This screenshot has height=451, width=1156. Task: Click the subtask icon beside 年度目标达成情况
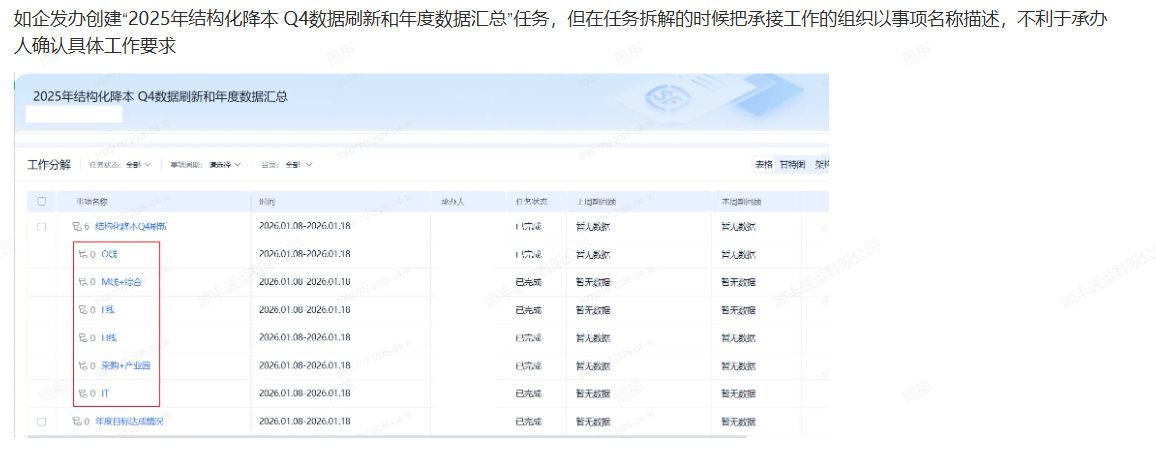(75, 422)
